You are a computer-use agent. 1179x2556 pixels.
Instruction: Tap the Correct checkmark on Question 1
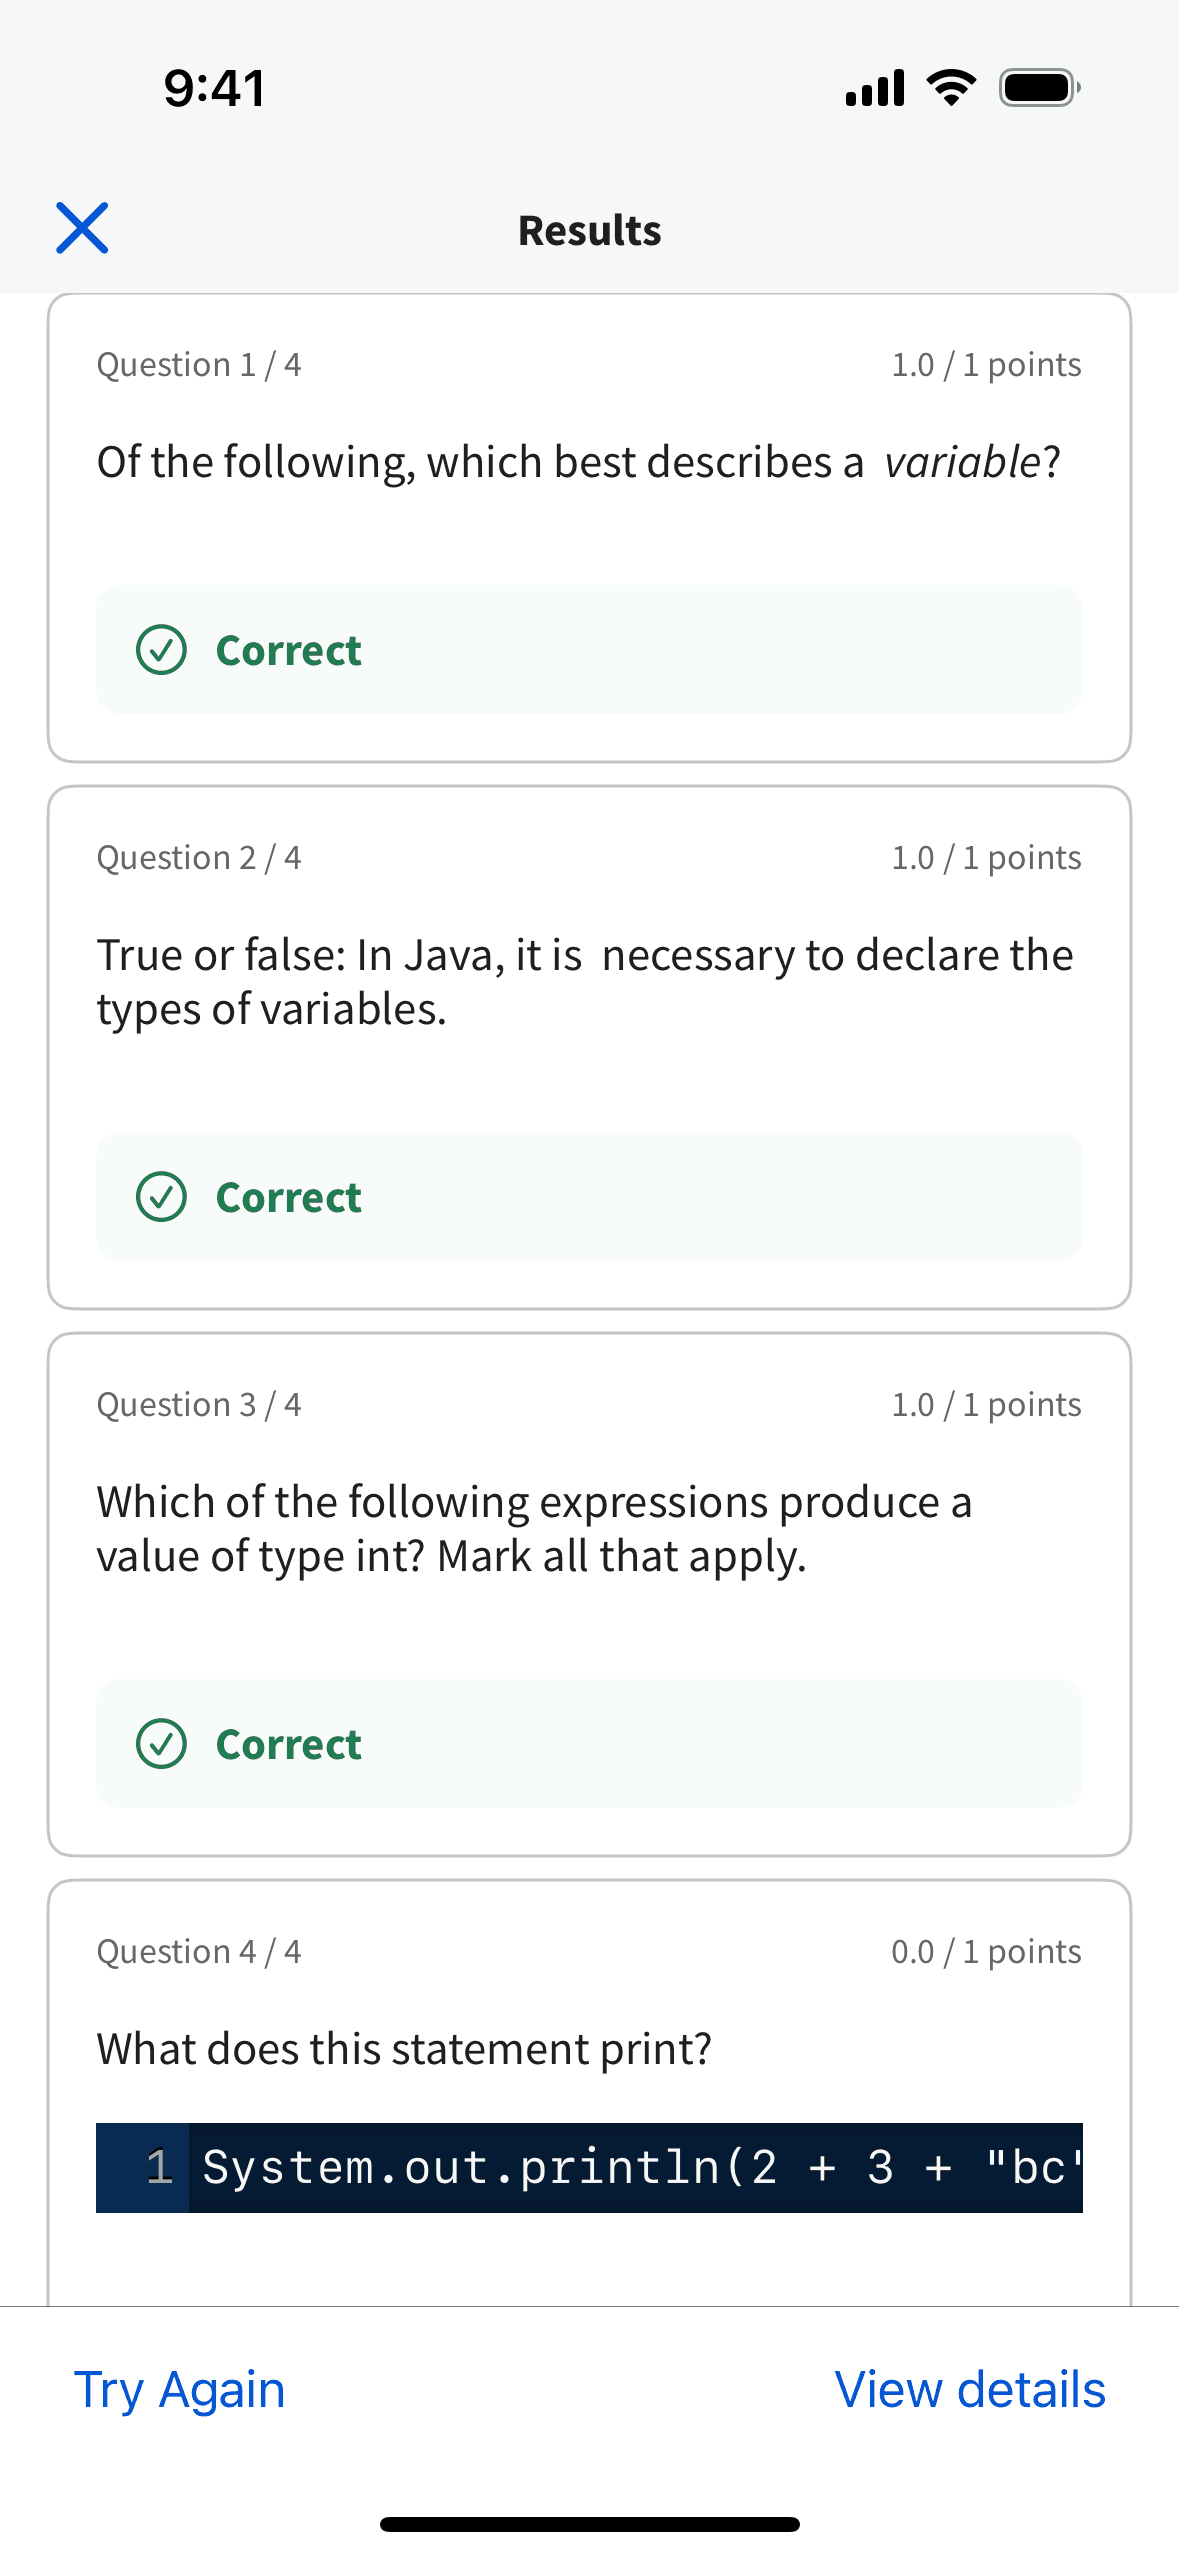(x=163, y=650)
